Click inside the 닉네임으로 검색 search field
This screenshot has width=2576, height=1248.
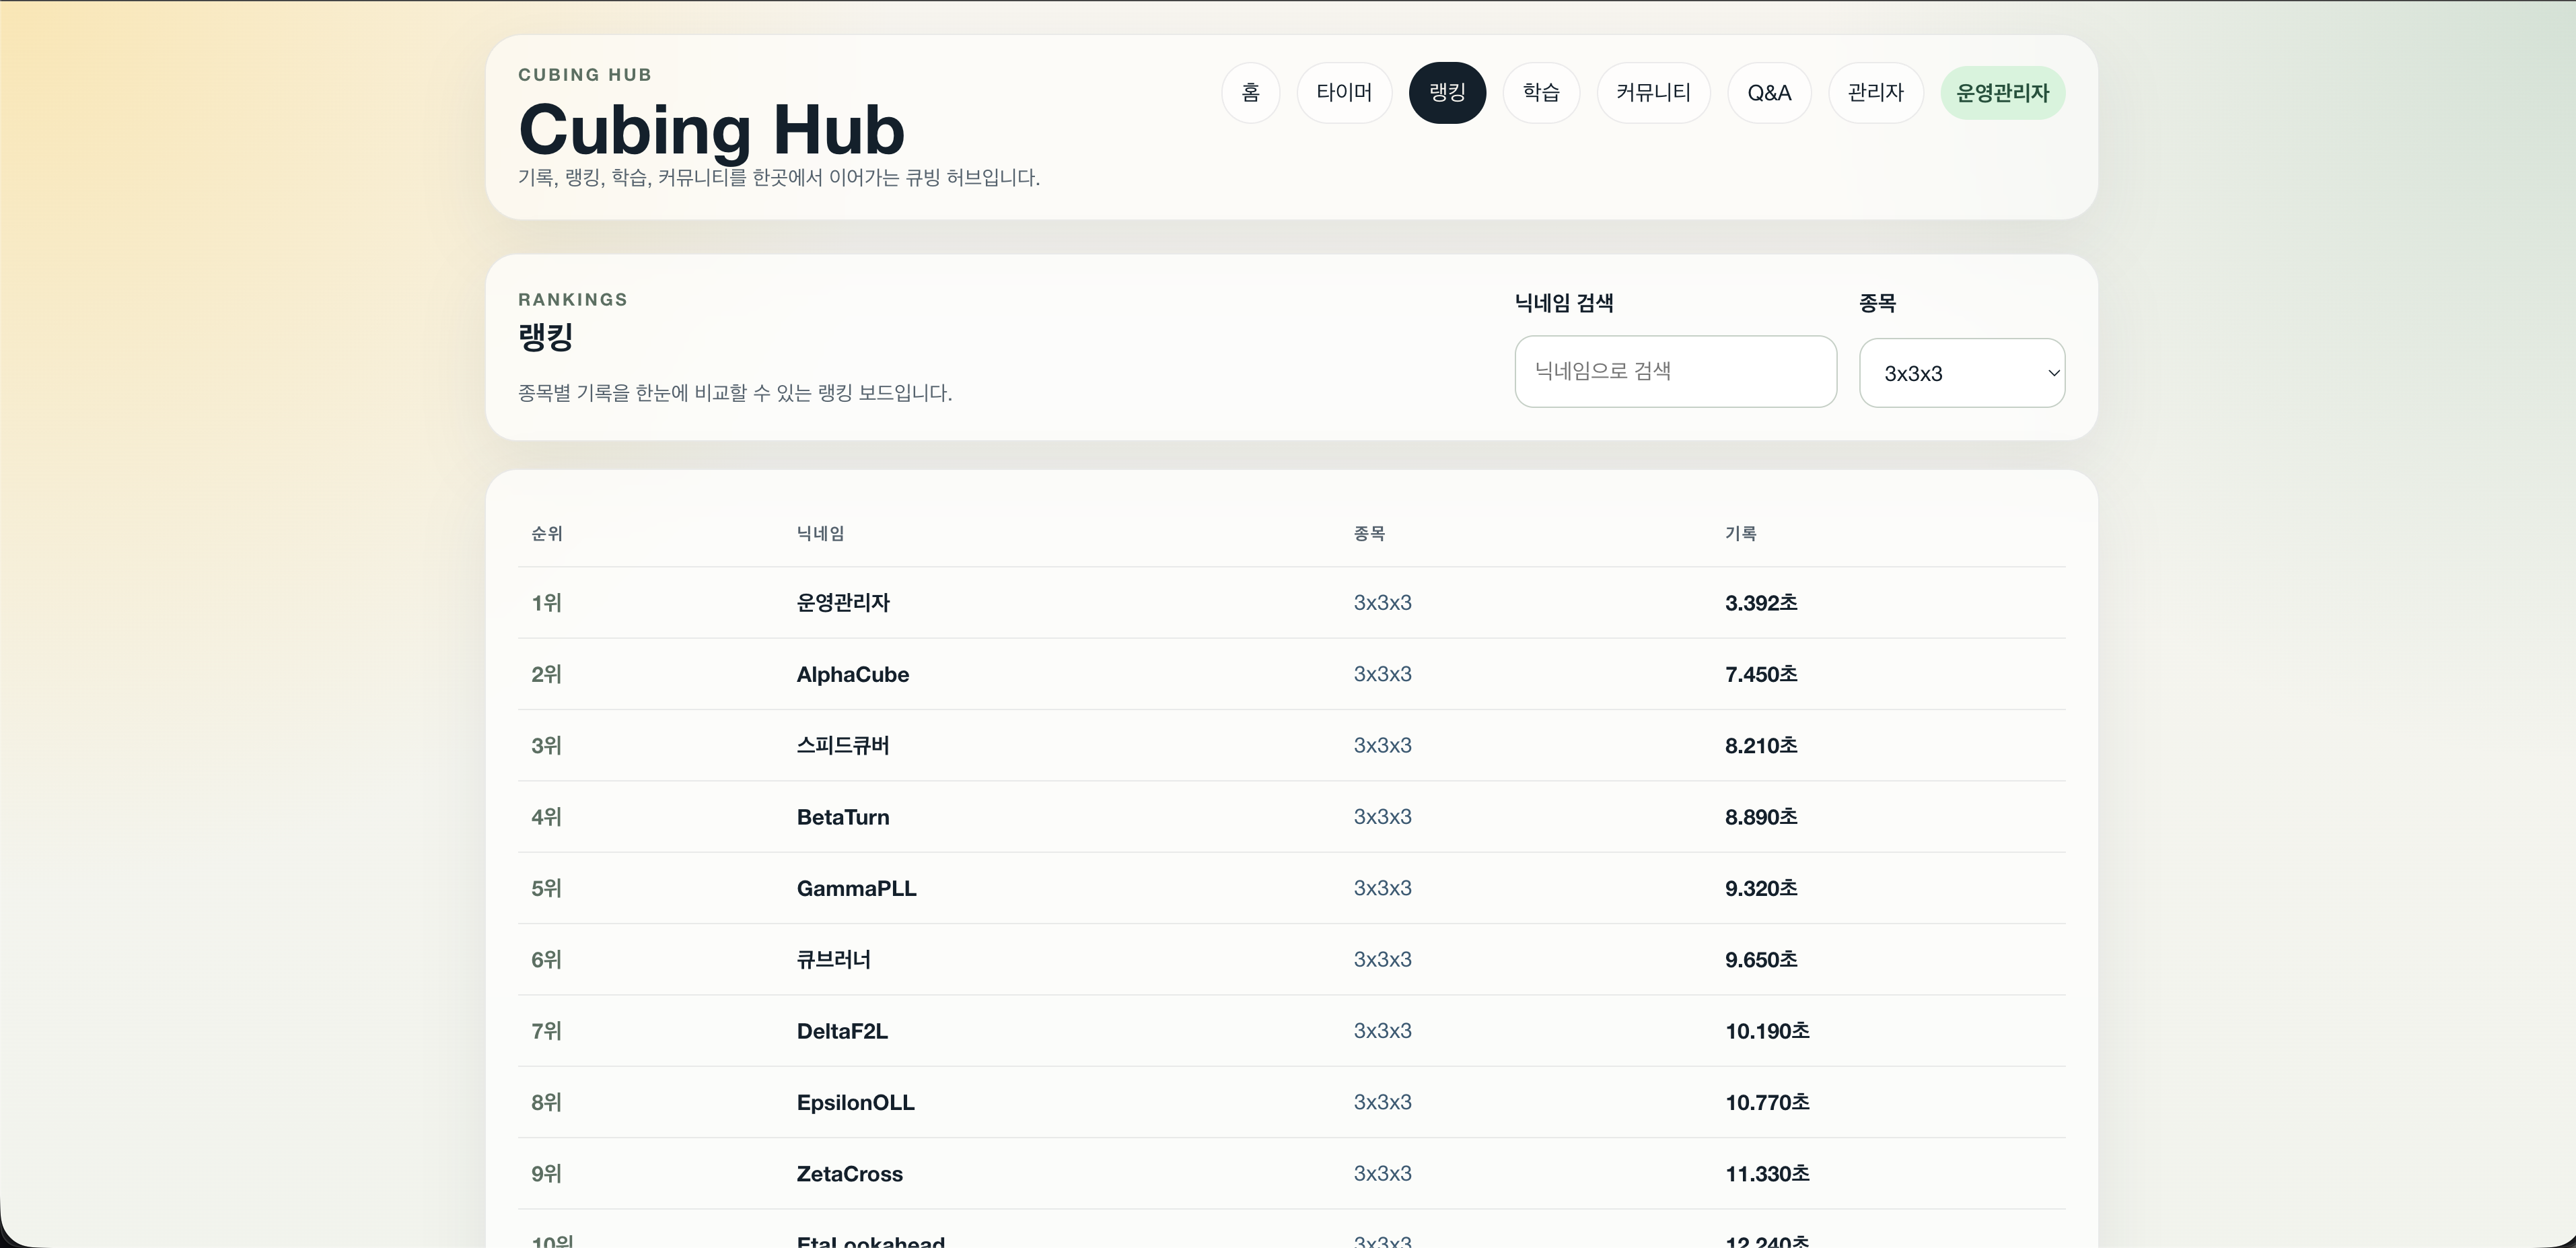click(x=1674, y=371)
